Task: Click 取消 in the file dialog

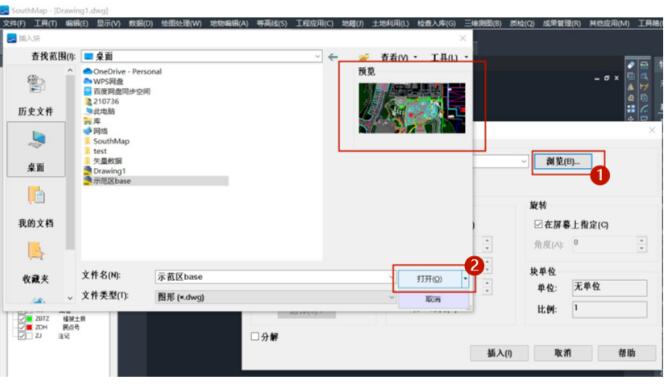Action: [x=433, y=299]
